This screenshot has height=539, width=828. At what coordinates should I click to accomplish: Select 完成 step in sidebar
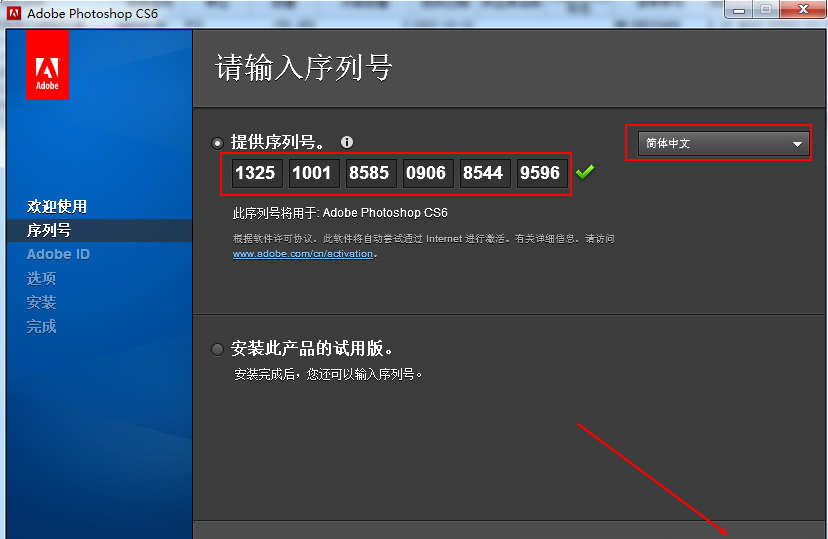[x=41, y=327]
